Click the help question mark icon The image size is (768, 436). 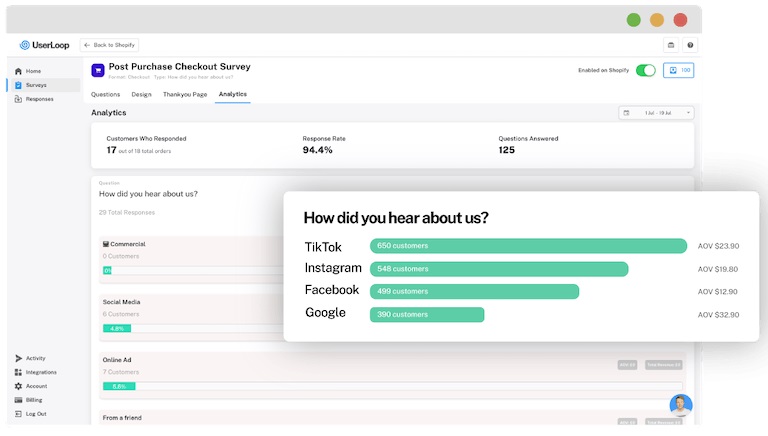[690, 45]
